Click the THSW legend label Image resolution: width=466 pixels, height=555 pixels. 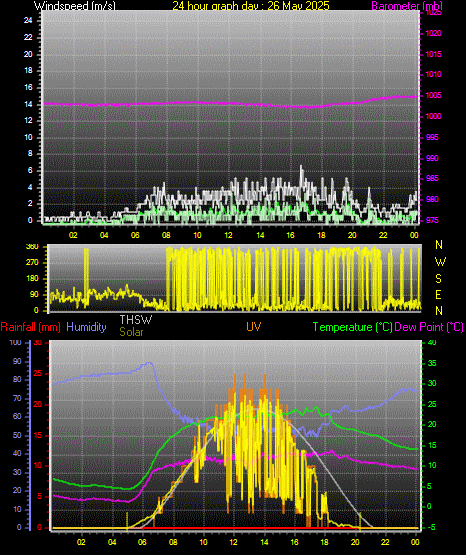click(x=136, y=320)
